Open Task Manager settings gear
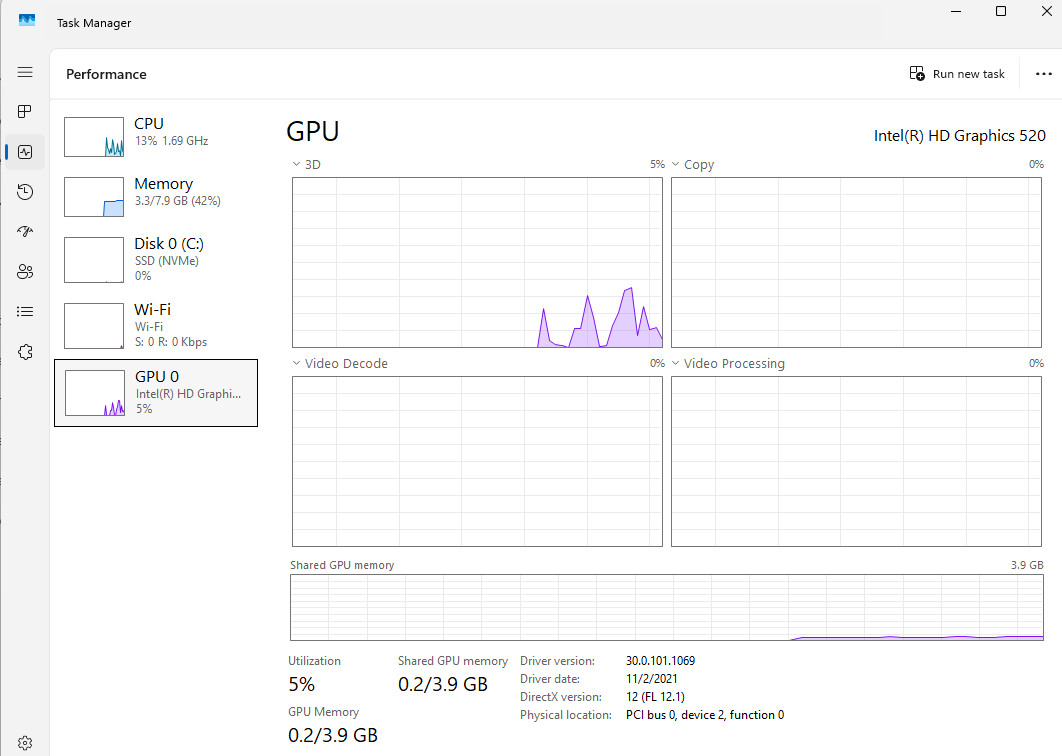This screenshot has height=756, width=1062. click(25, 743)
